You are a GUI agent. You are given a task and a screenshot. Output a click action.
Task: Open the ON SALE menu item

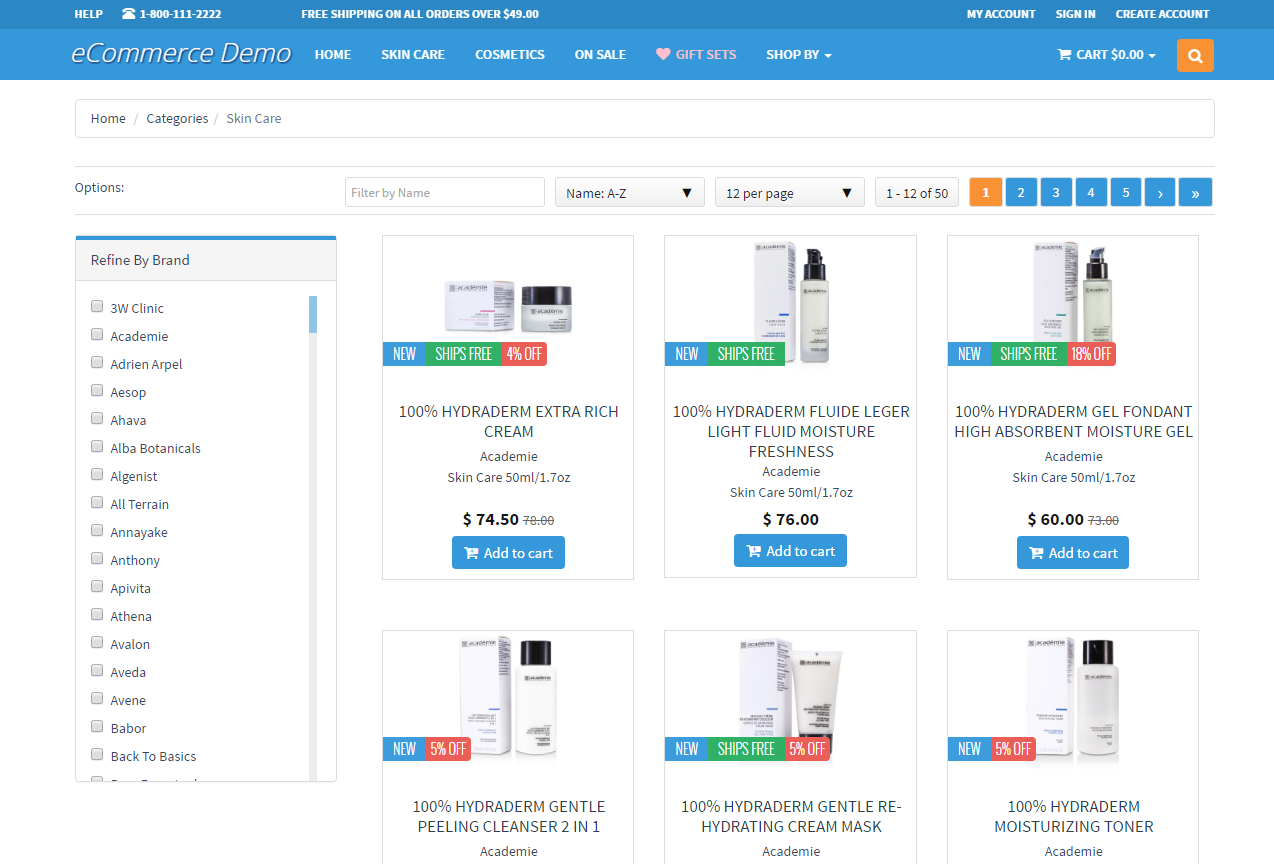click(x=600, y=55)
